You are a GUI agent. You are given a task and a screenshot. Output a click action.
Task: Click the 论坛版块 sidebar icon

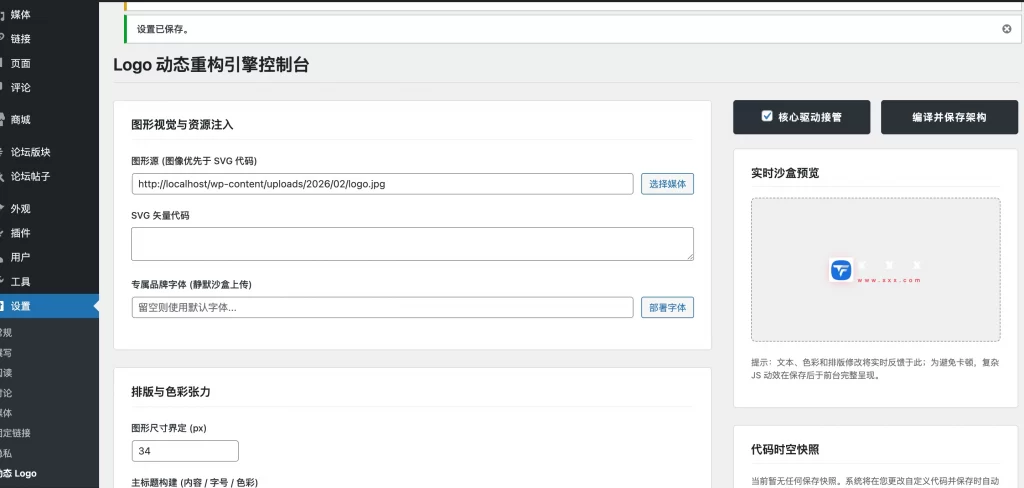click(3, 152)
